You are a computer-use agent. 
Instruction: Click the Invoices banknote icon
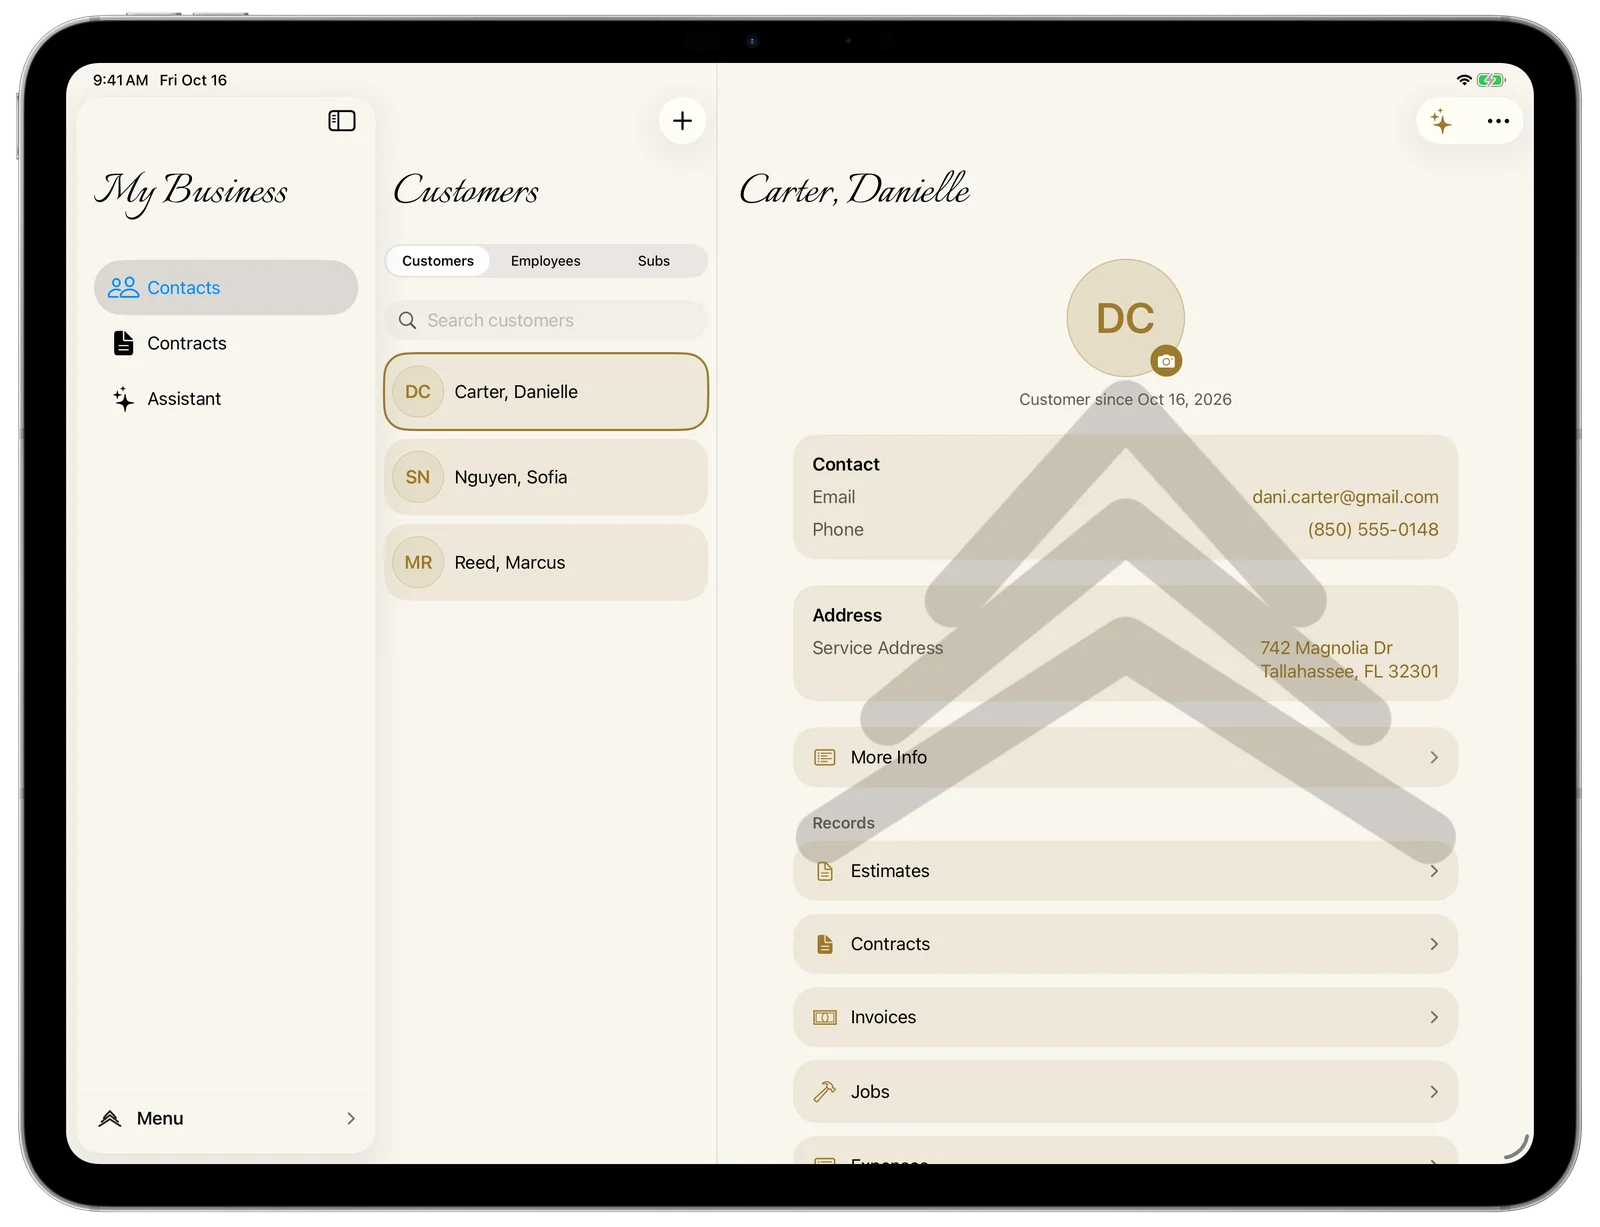pyautogui.click(x=825, y=1018)
